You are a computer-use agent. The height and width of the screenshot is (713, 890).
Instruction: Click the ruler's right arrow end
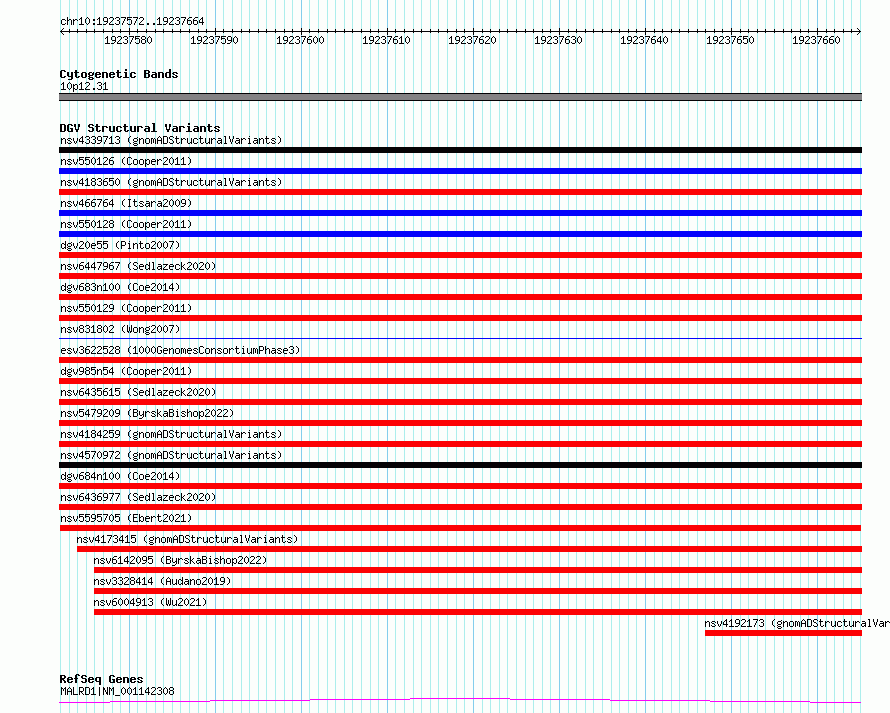tap(859, 31)
